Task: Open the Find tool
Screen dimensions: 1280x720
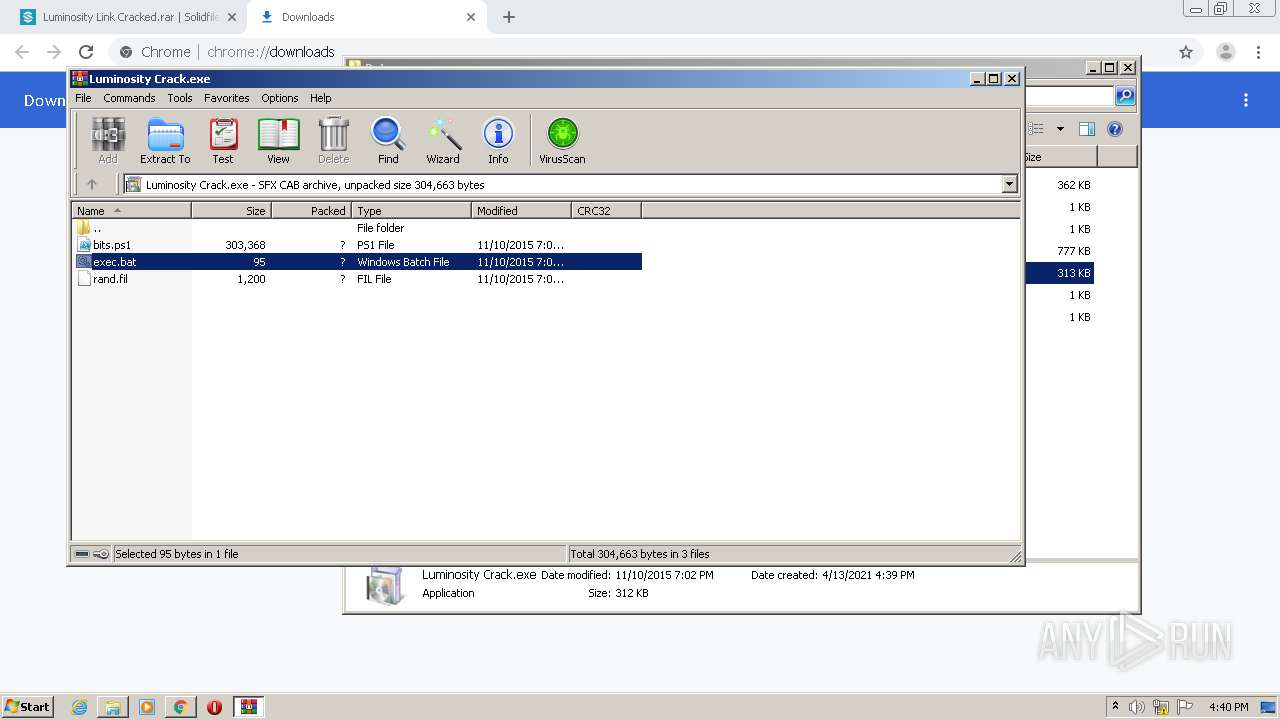Action: coord(388,140)
